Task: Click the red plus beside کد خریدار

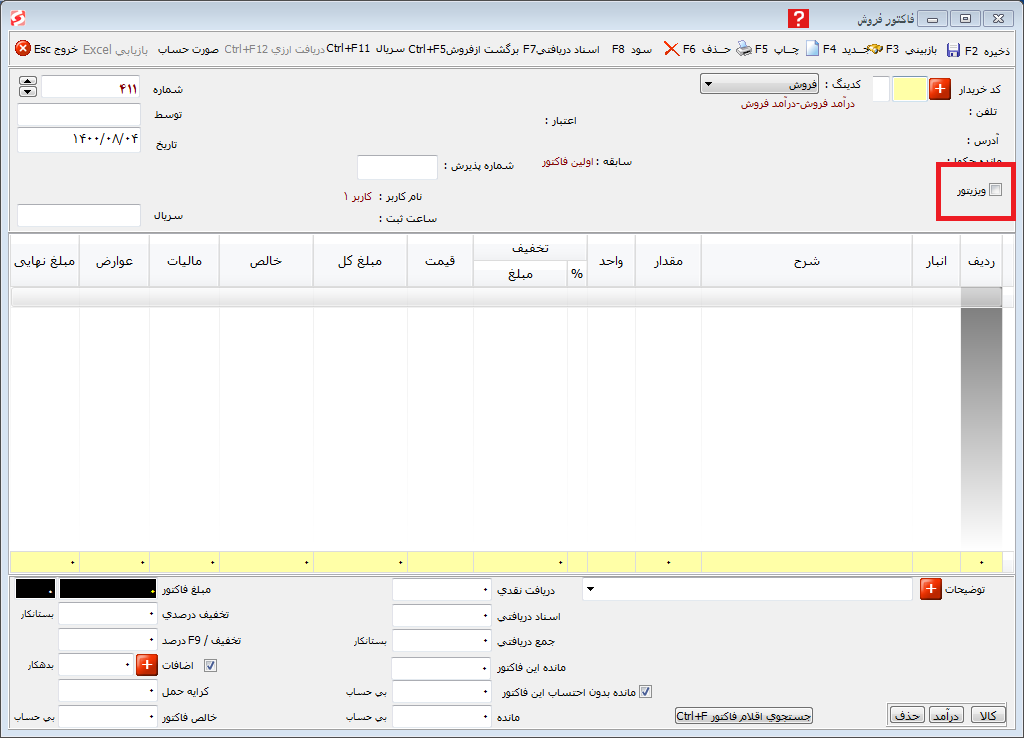Action: 940,89
